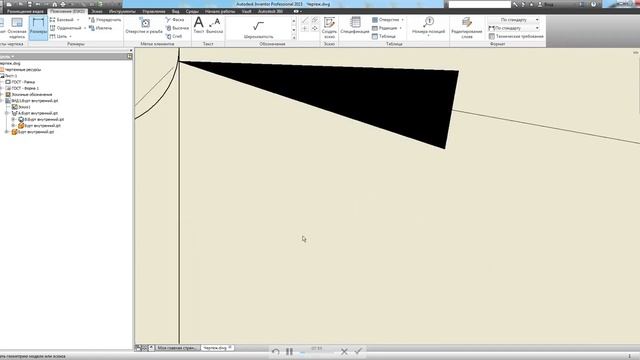Click the Базовый dimension tool

(x=62, y=20)
